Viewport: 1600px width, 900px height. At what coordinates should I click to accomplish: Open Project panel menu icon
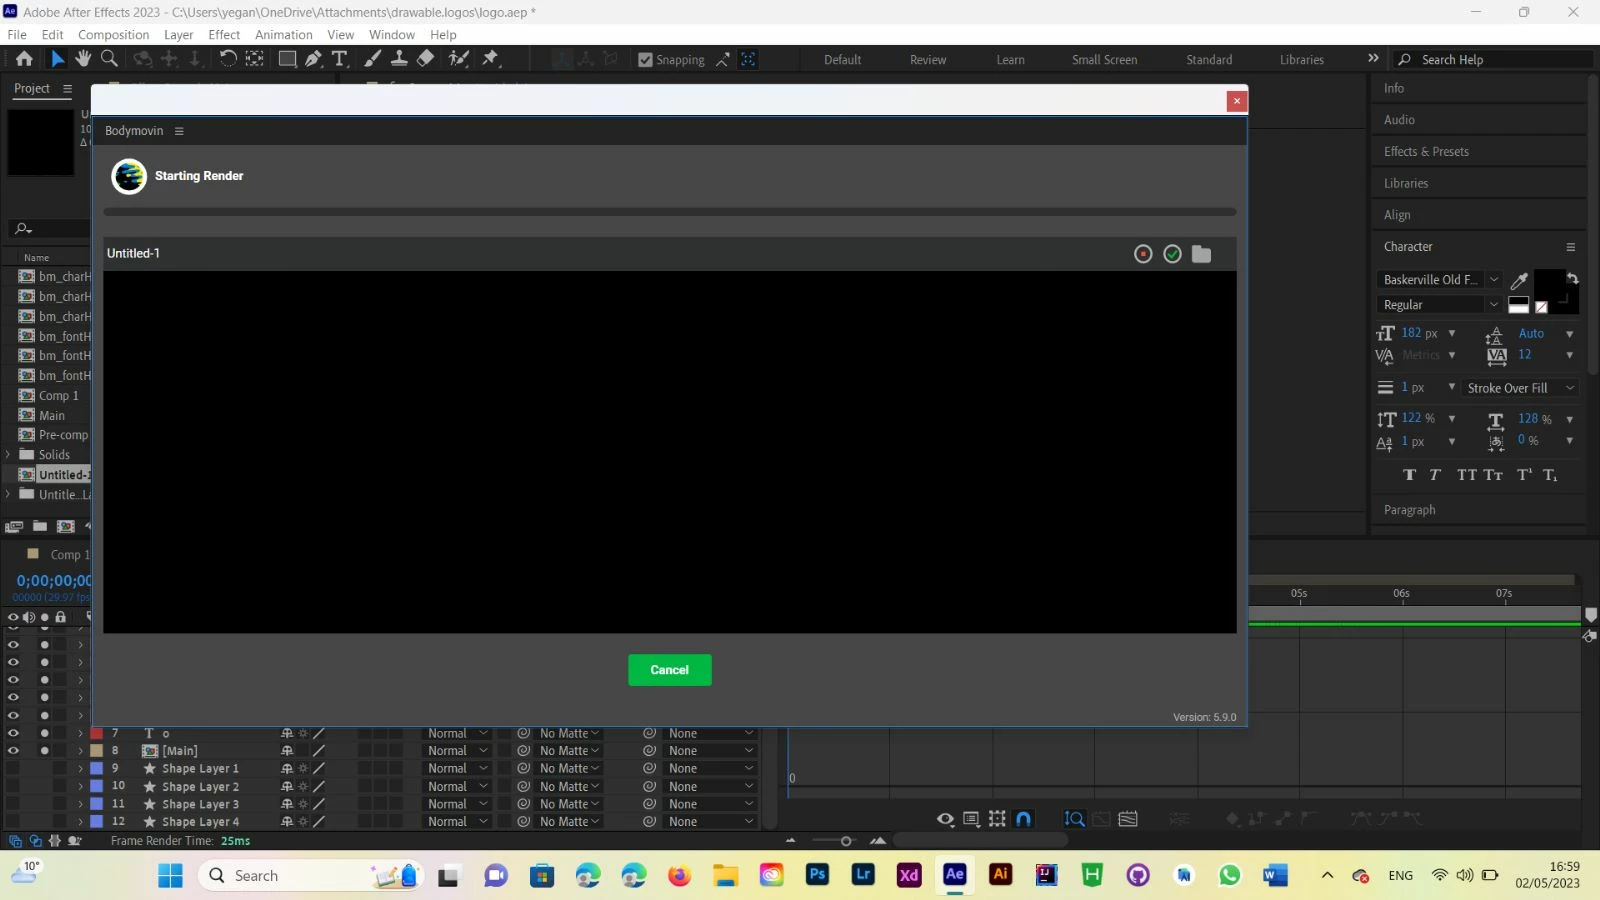(x=67, y=89)
